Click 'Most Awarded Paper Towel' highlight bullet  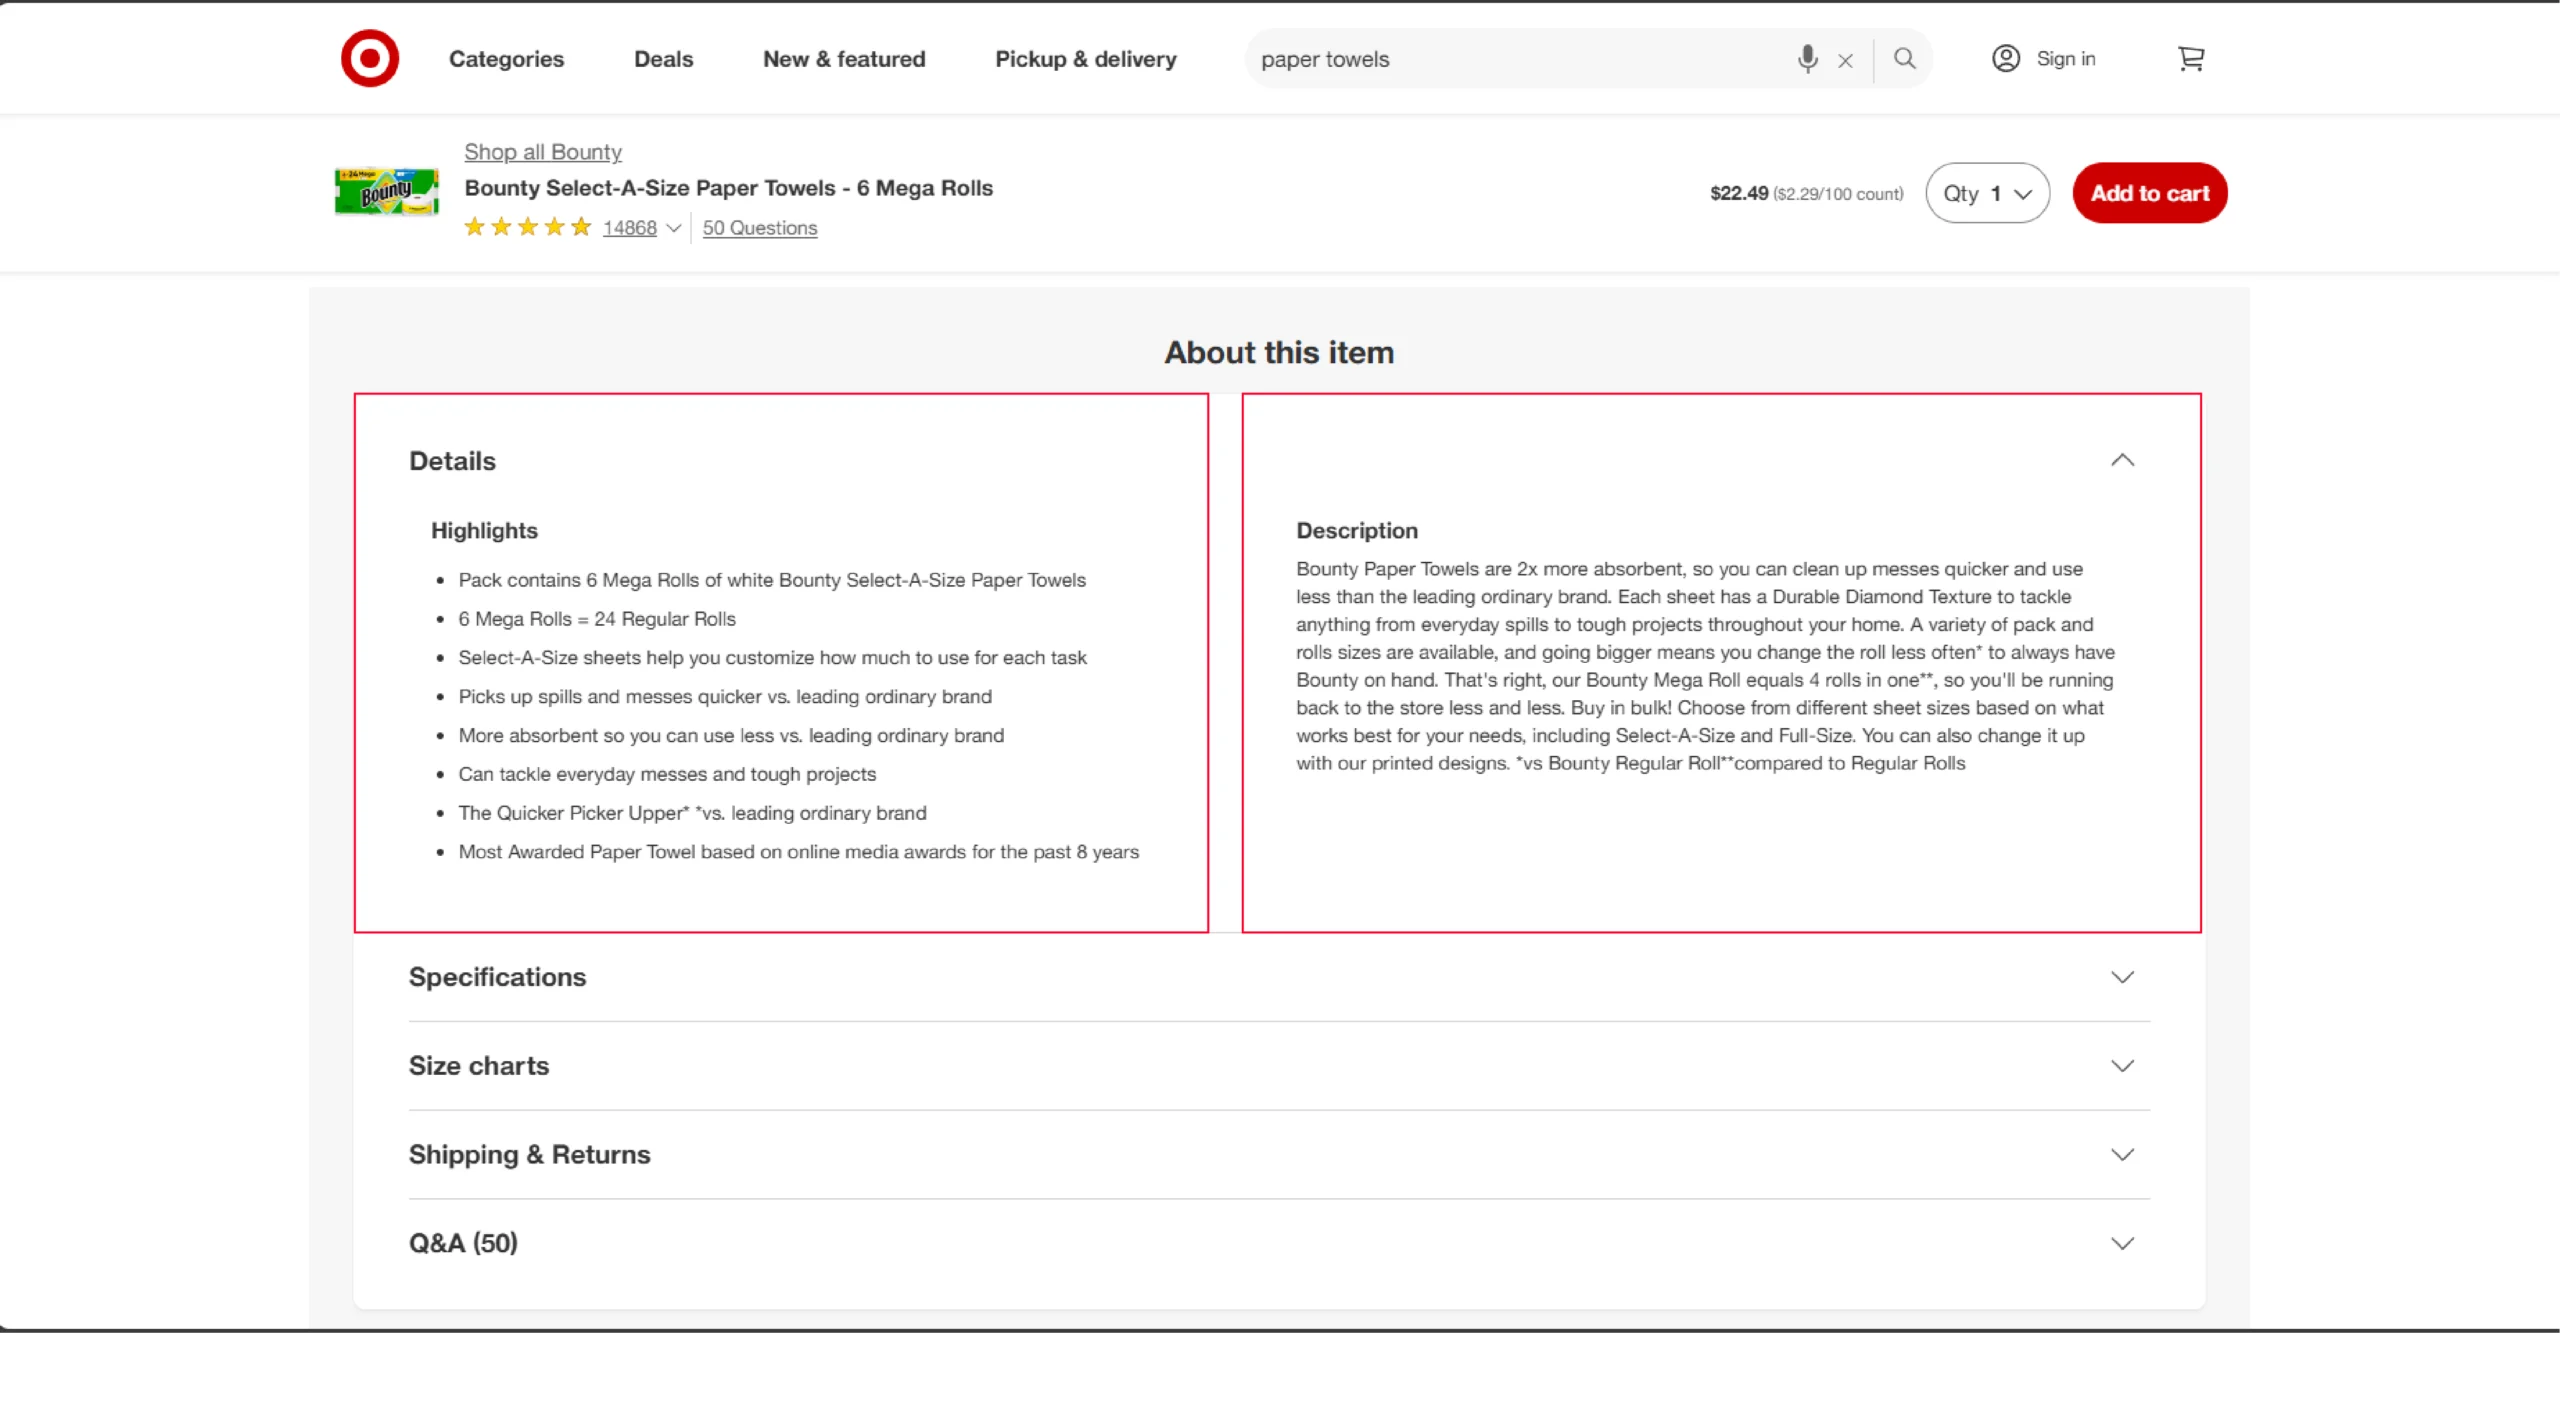[798, 852]
